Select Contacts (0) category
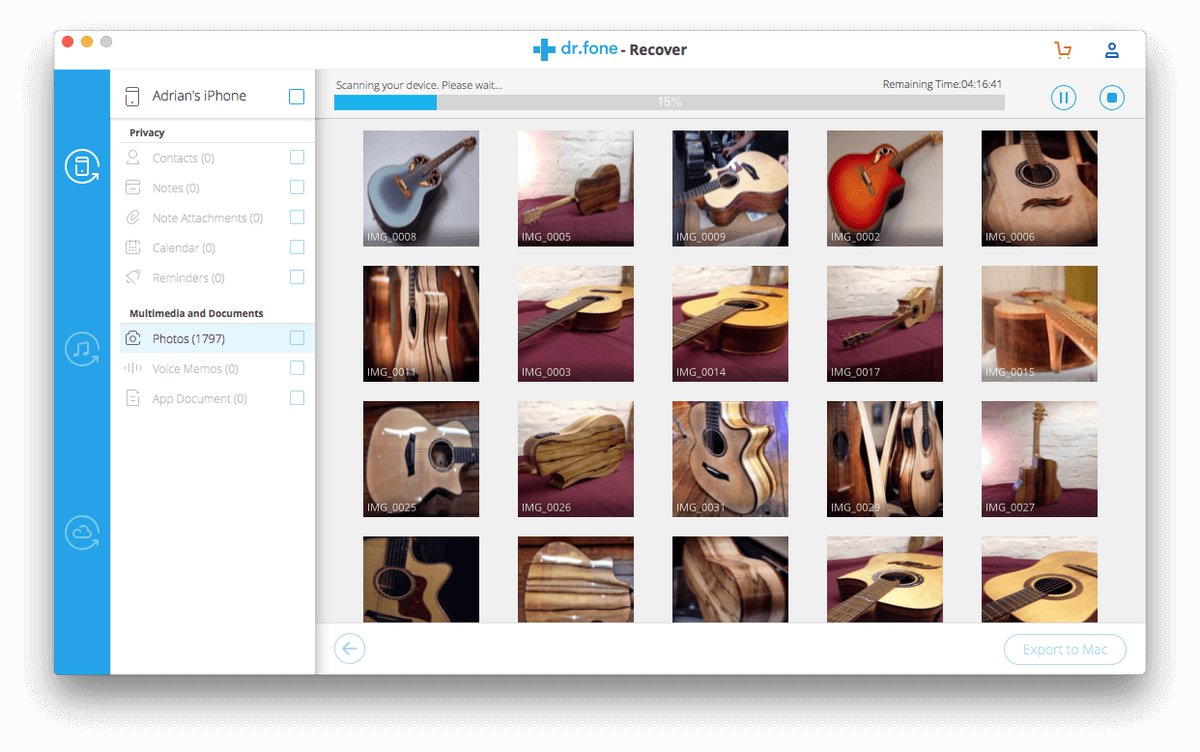Viewport: 1200px width, 752px height. (216, 158)
